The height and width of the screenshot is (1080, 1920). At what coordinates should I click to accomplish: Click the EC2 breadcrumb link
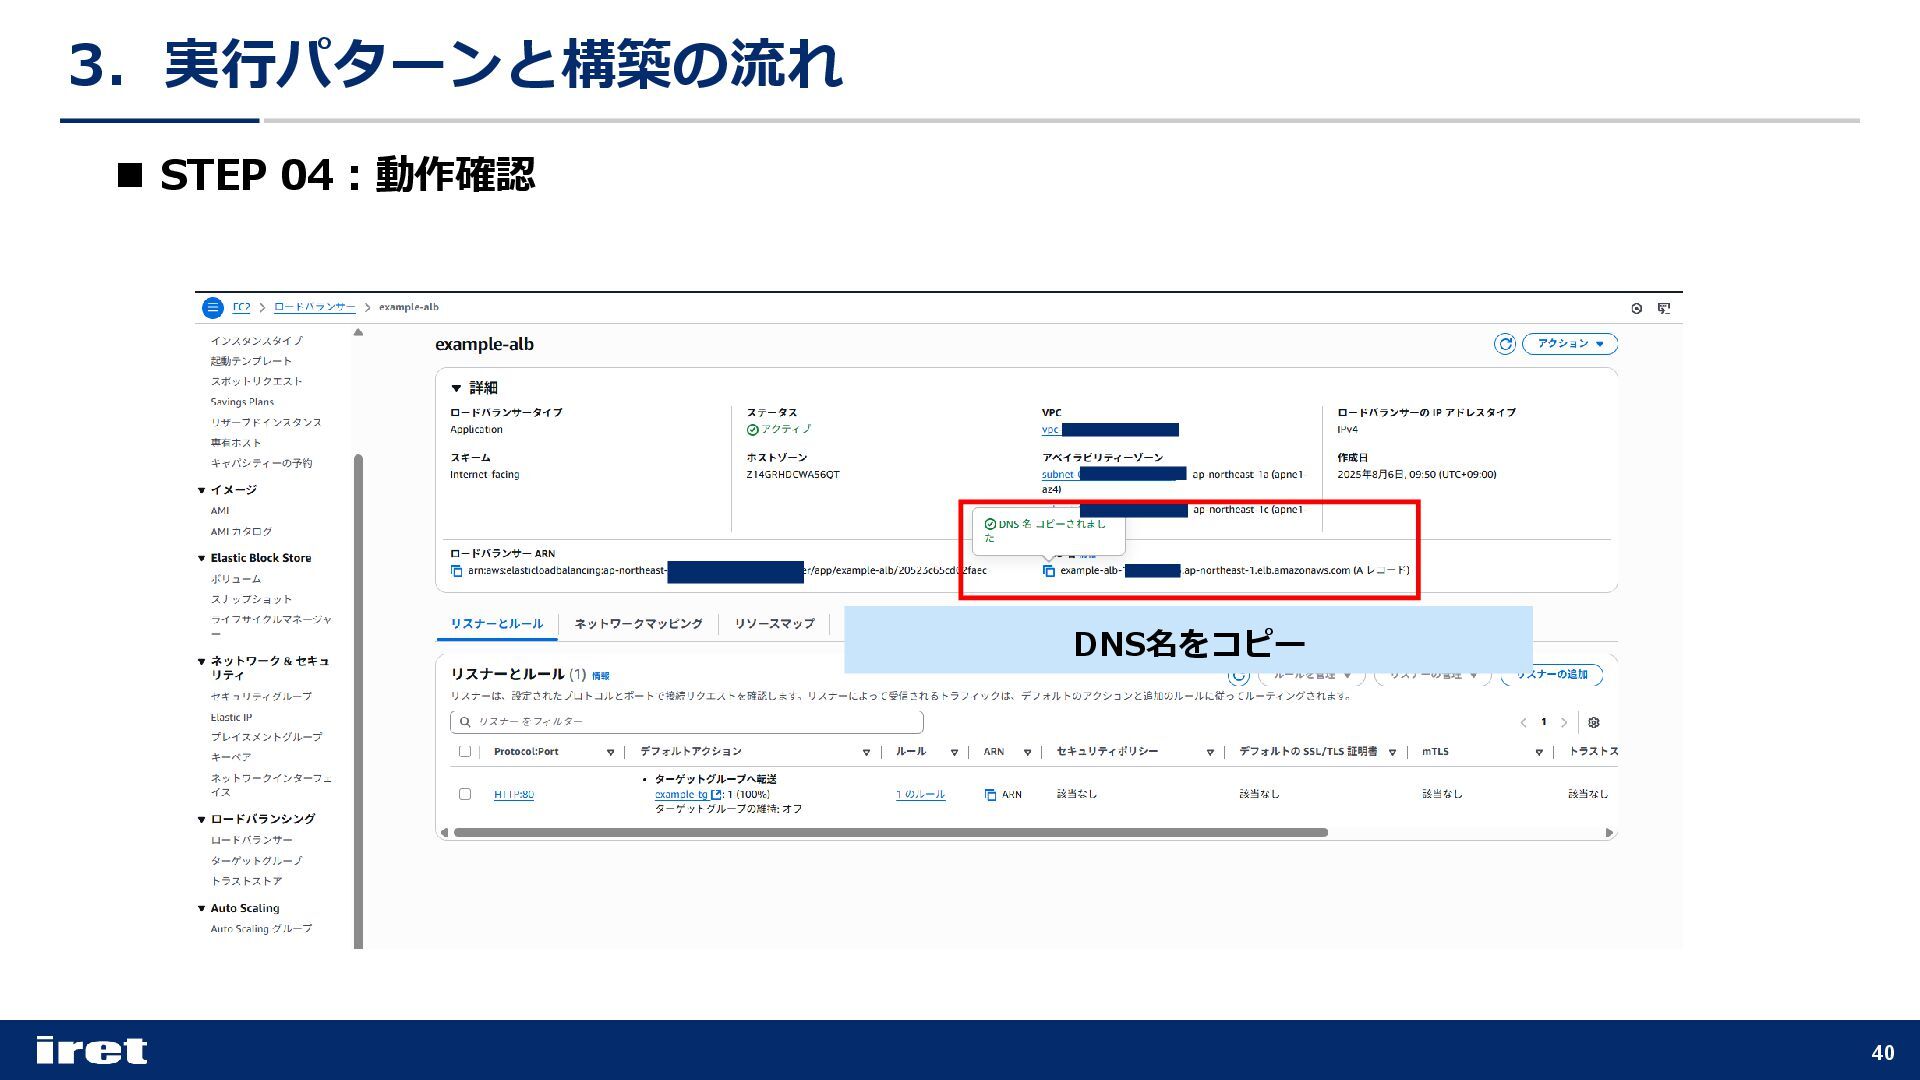point(241,307)
